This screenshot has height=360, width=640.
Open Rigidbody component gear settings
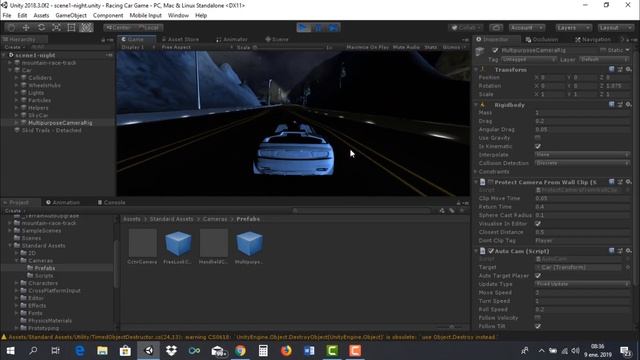point(629,104)
